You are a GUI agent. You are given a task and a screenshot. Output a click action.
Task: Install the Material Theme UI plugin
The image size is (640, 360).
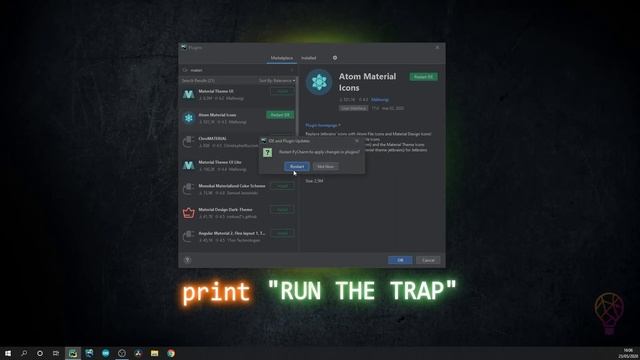tap(282, 92)
